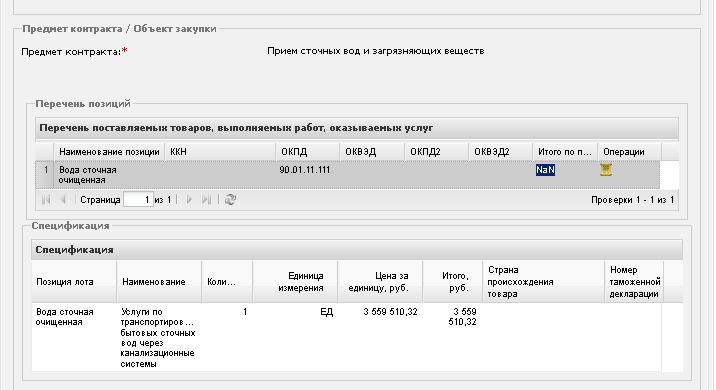Click the Операции column header
716x390 pixels.
click(630, 152)
